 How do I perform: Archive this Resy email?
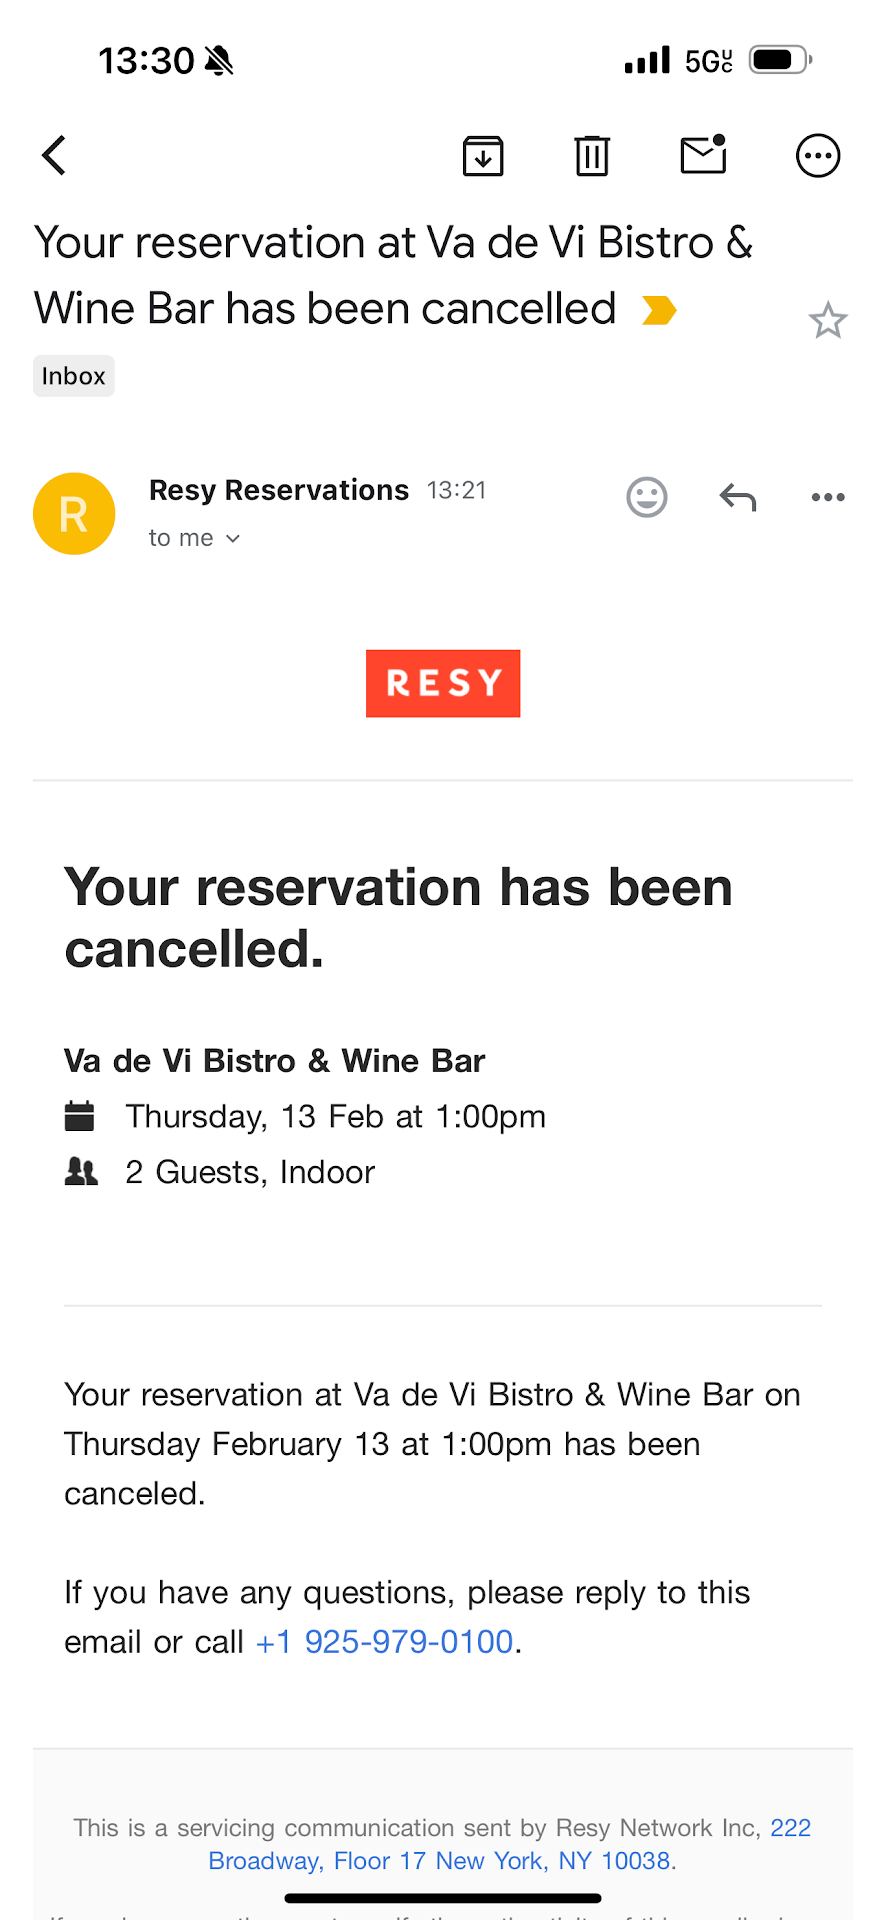[483, 156]
